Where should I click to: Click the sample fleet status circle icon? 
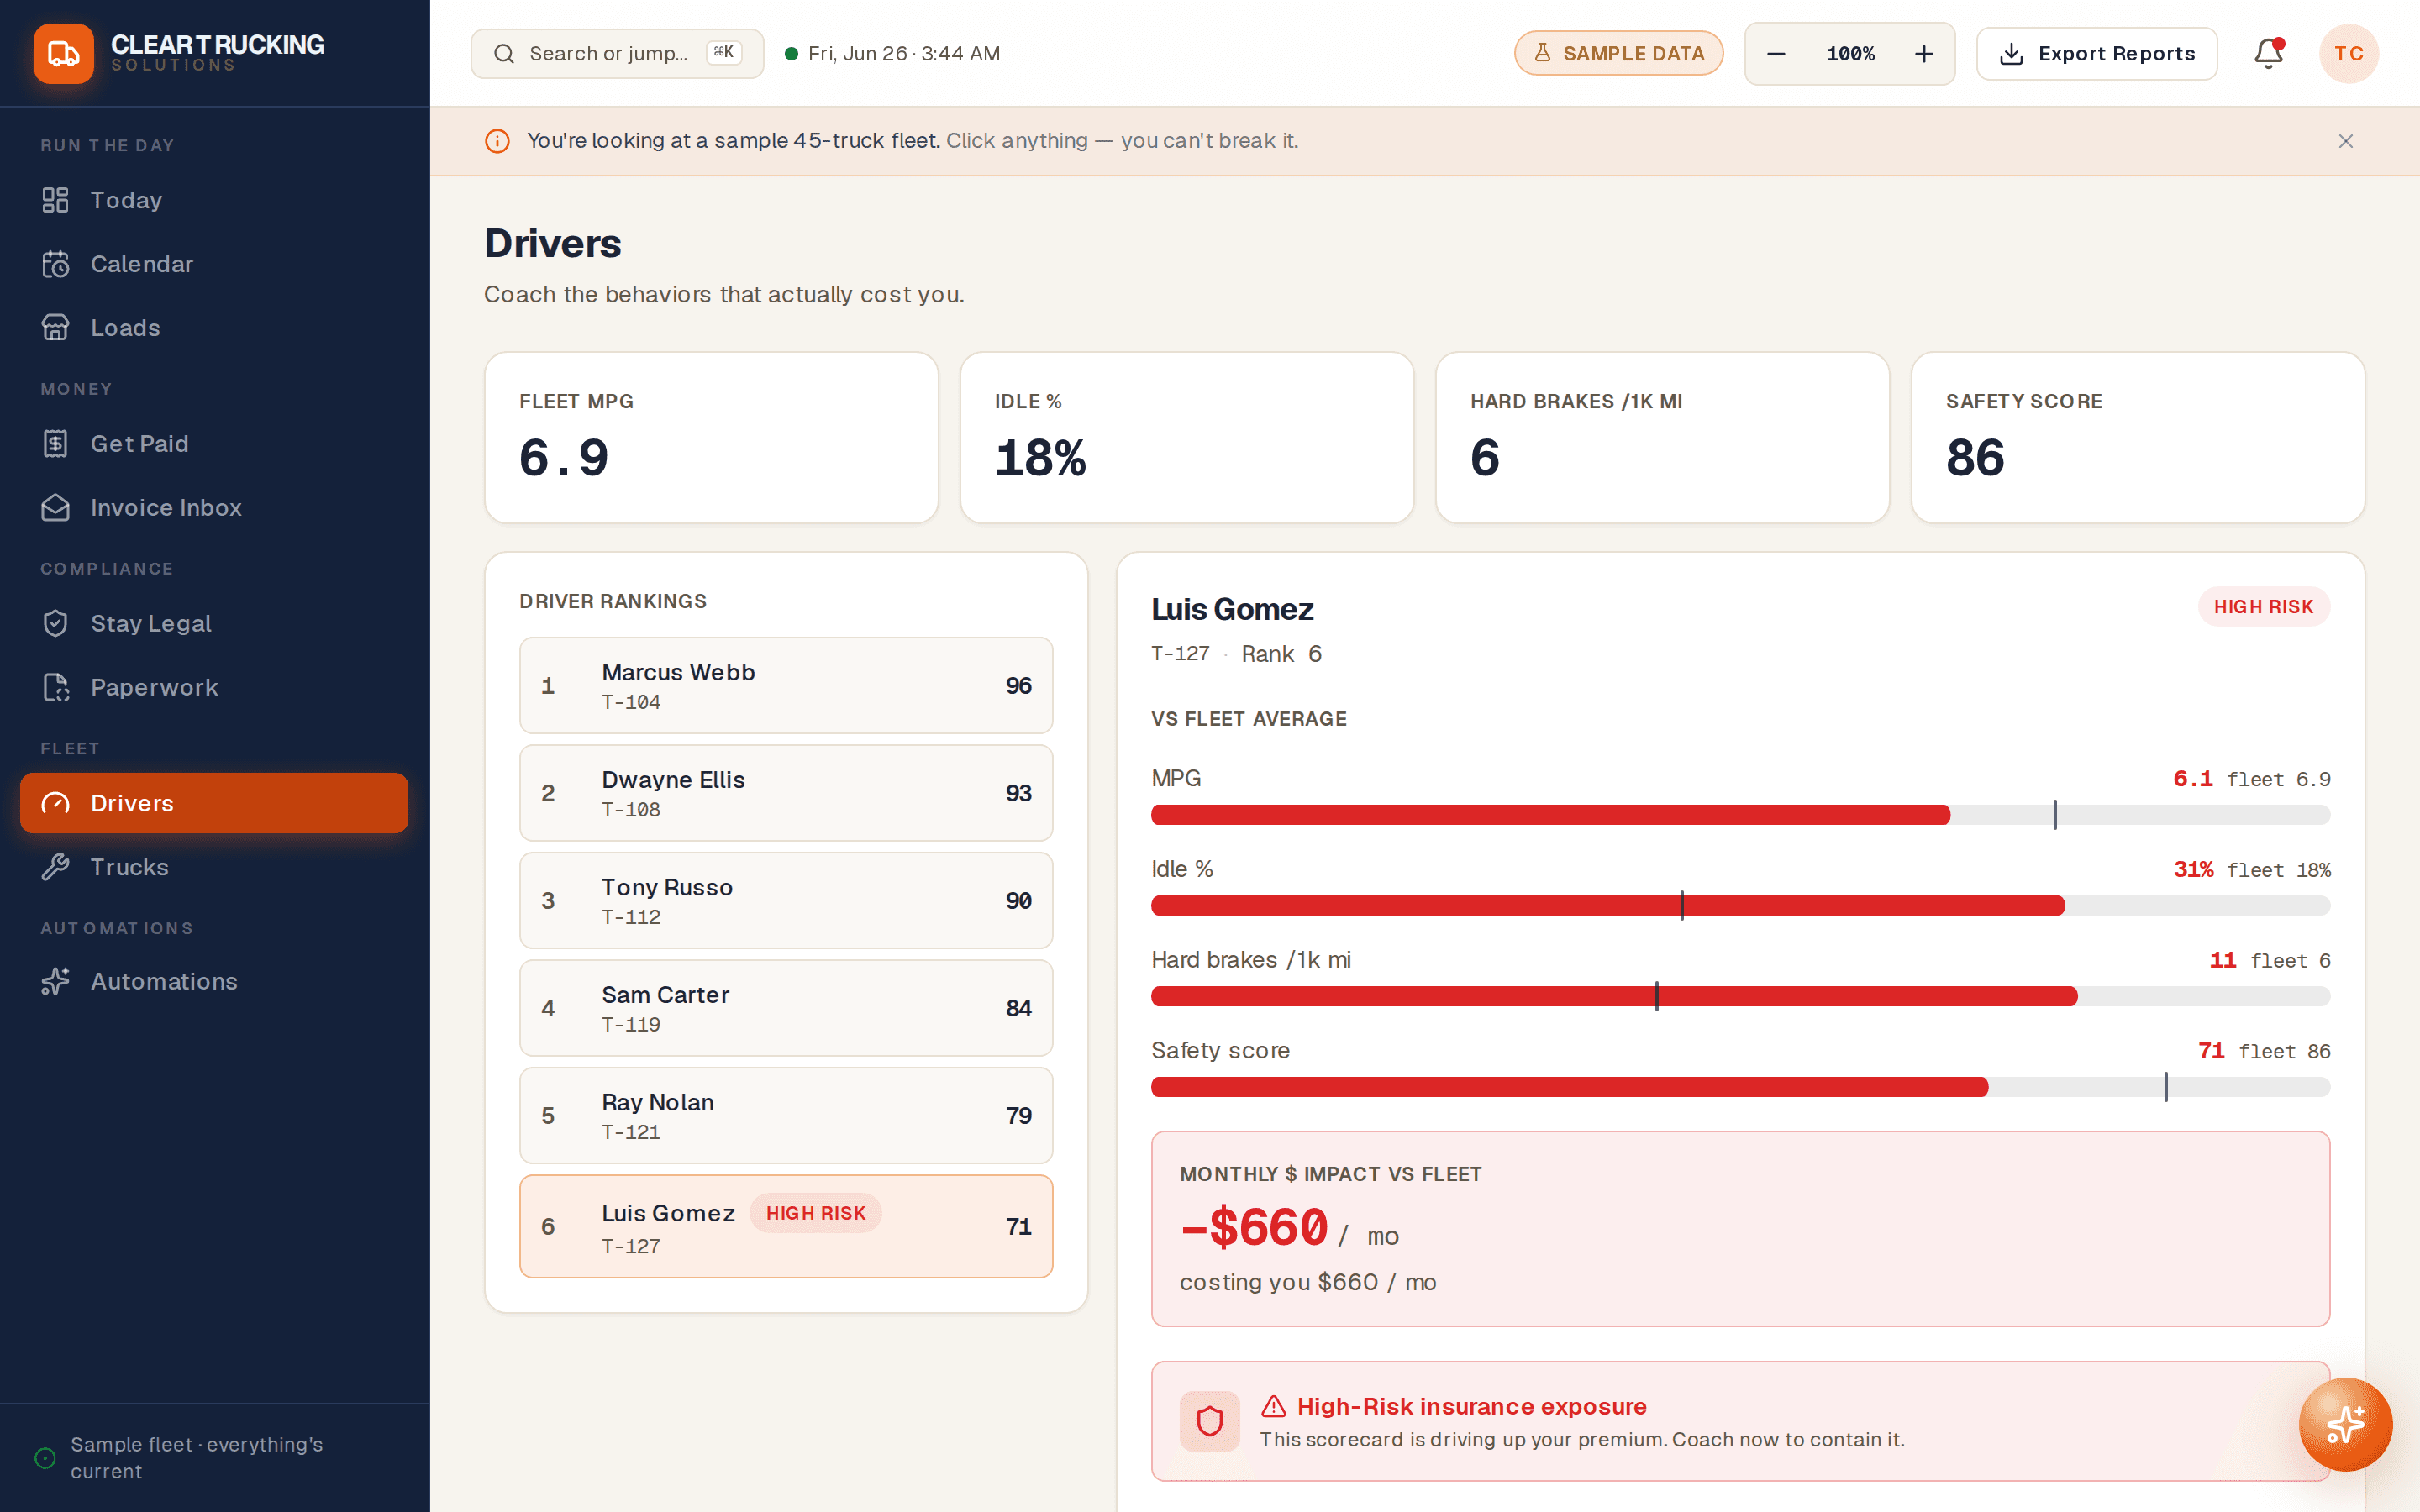tap(45, 1458)
